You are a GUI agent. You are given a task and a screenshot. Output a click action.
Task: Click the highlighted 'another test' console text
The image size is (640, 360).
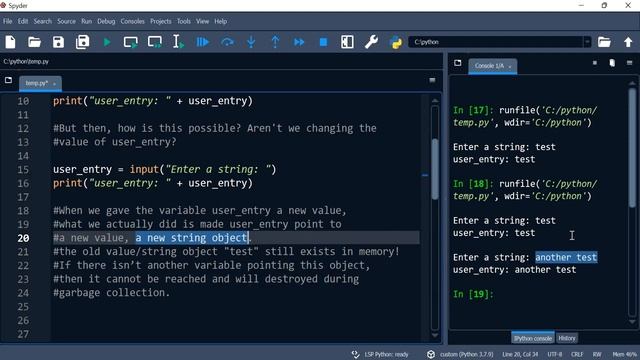click(566, 257)
